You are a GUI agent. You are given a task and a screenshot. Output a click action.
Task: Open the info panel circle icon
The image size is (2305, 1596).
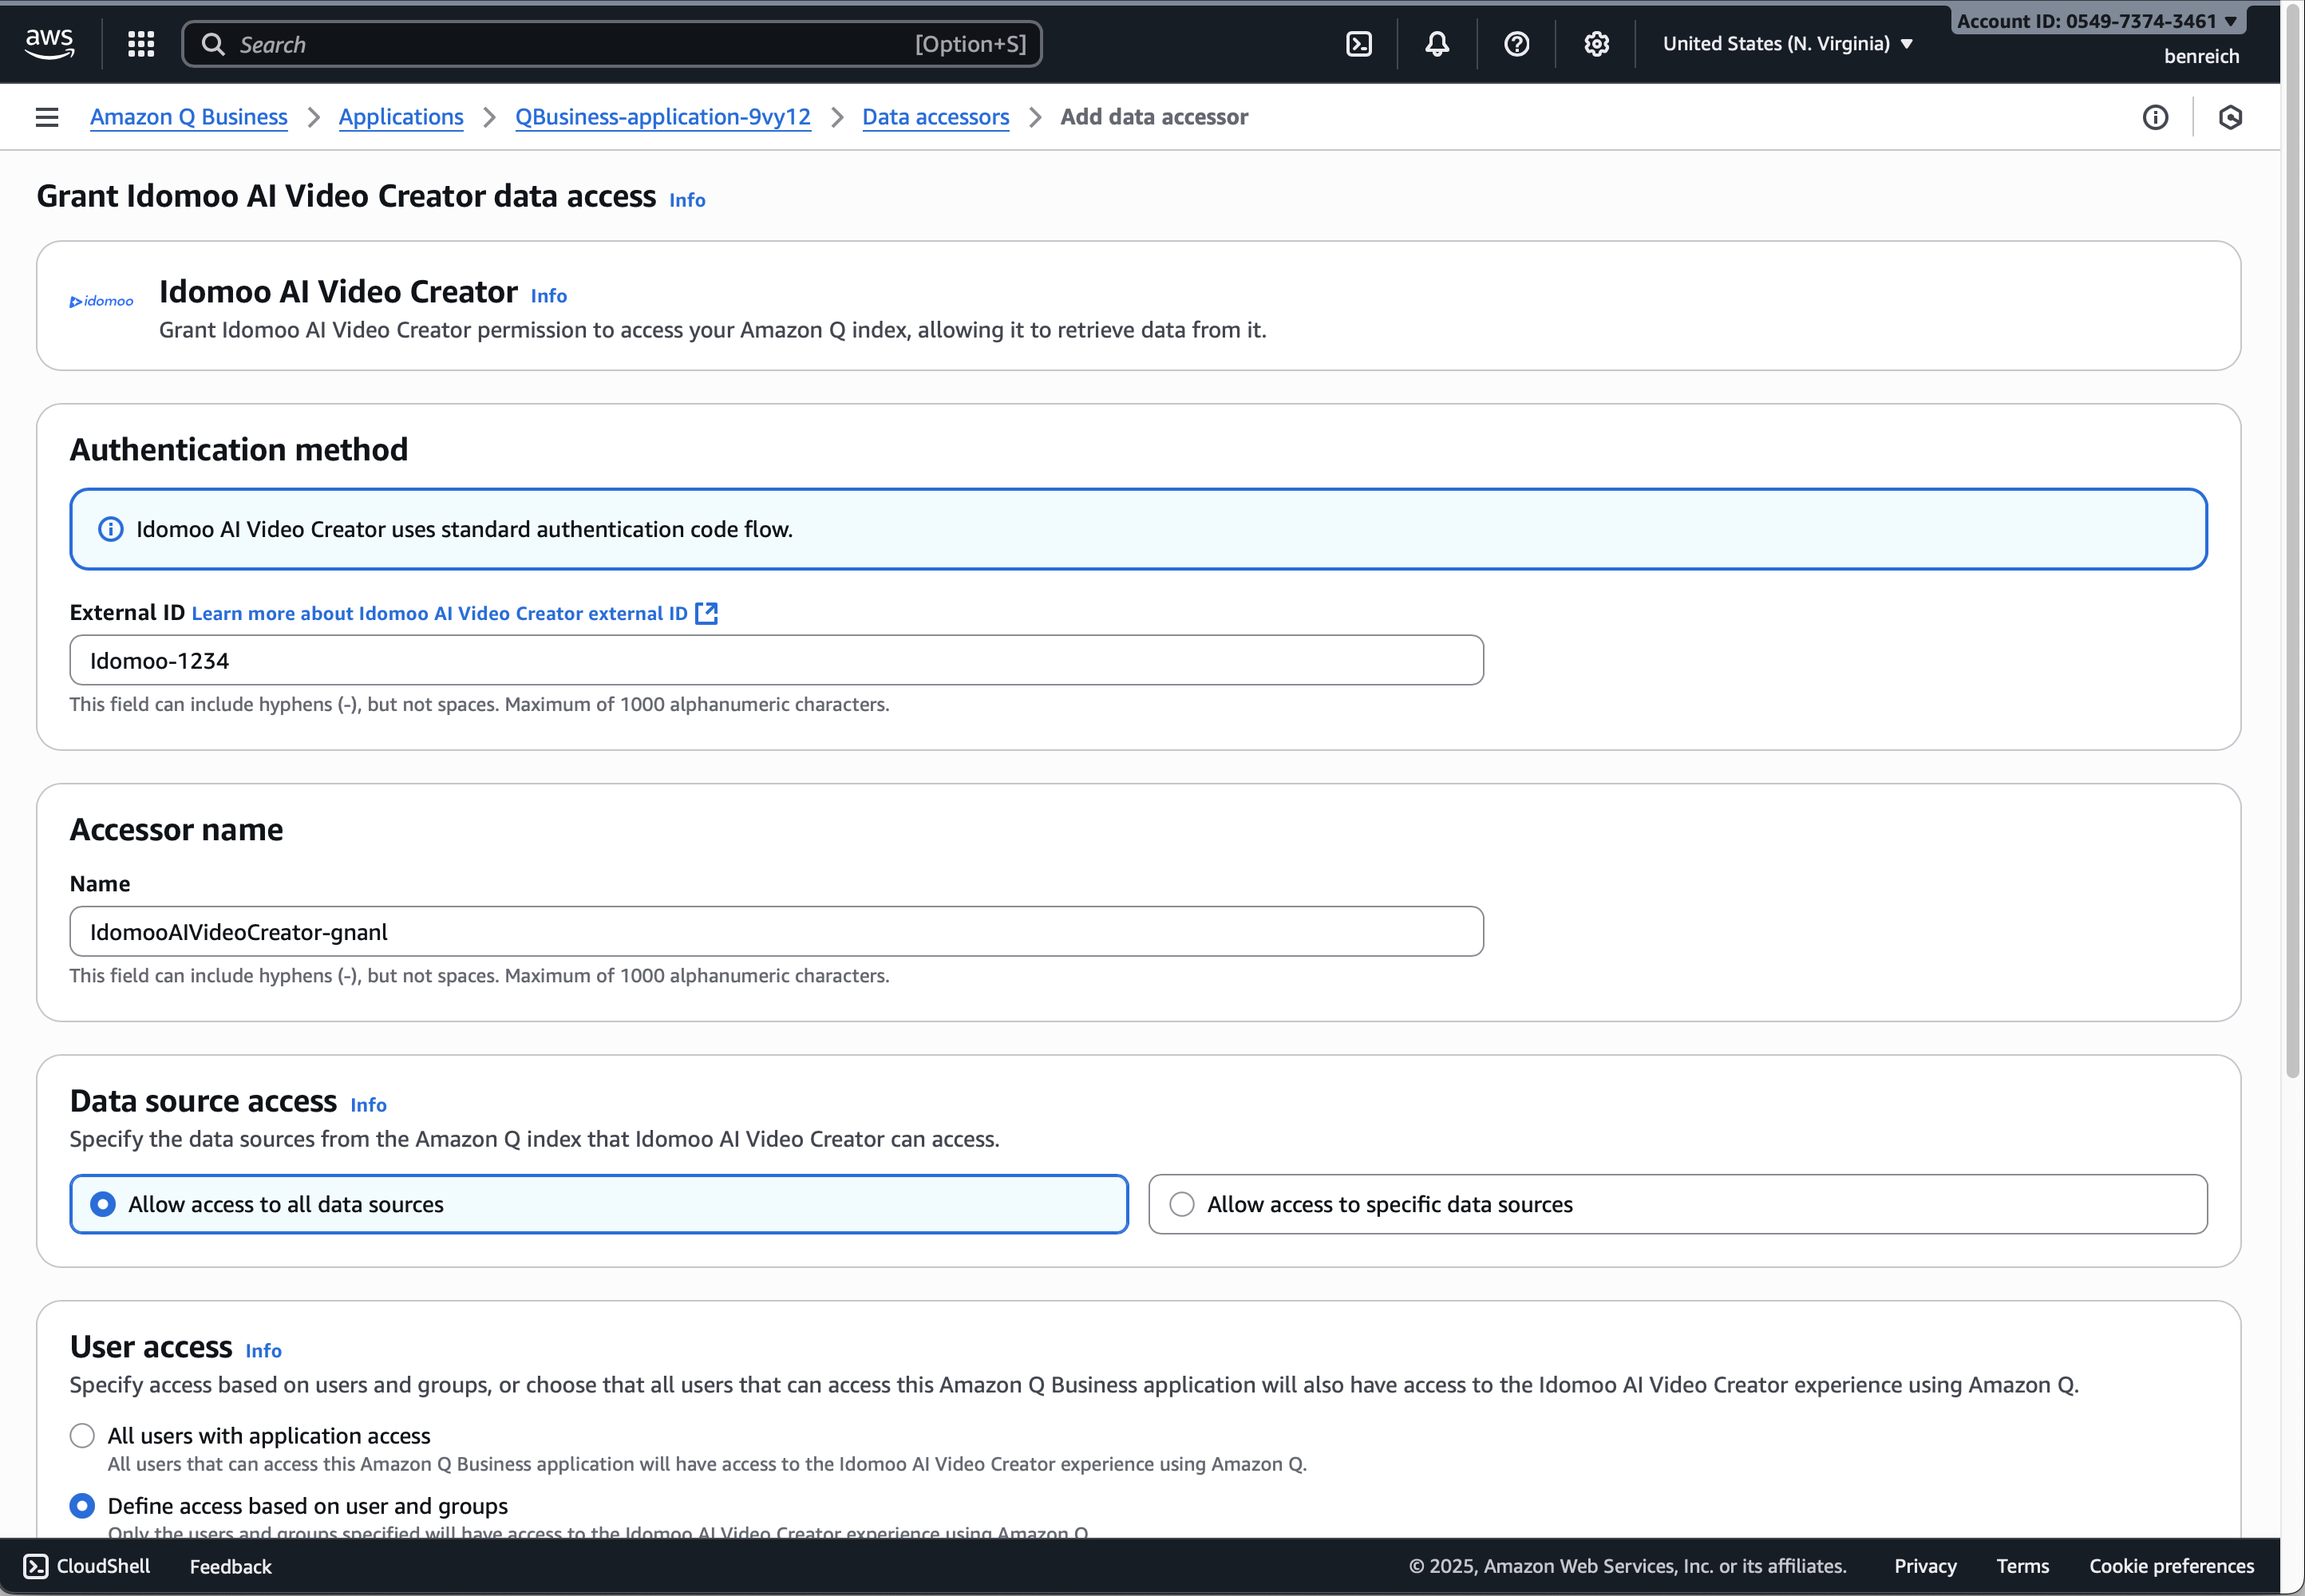[2155, 117]
